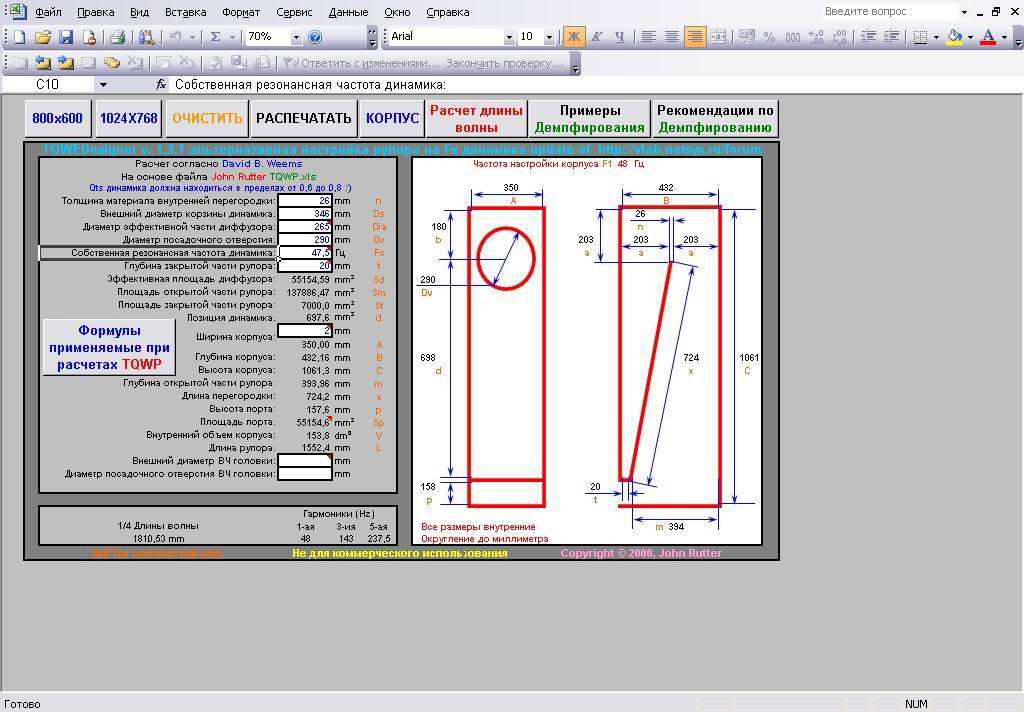Open the Сервис menu
Viewport: 1024px width, 712px height.
click(294, 12)
